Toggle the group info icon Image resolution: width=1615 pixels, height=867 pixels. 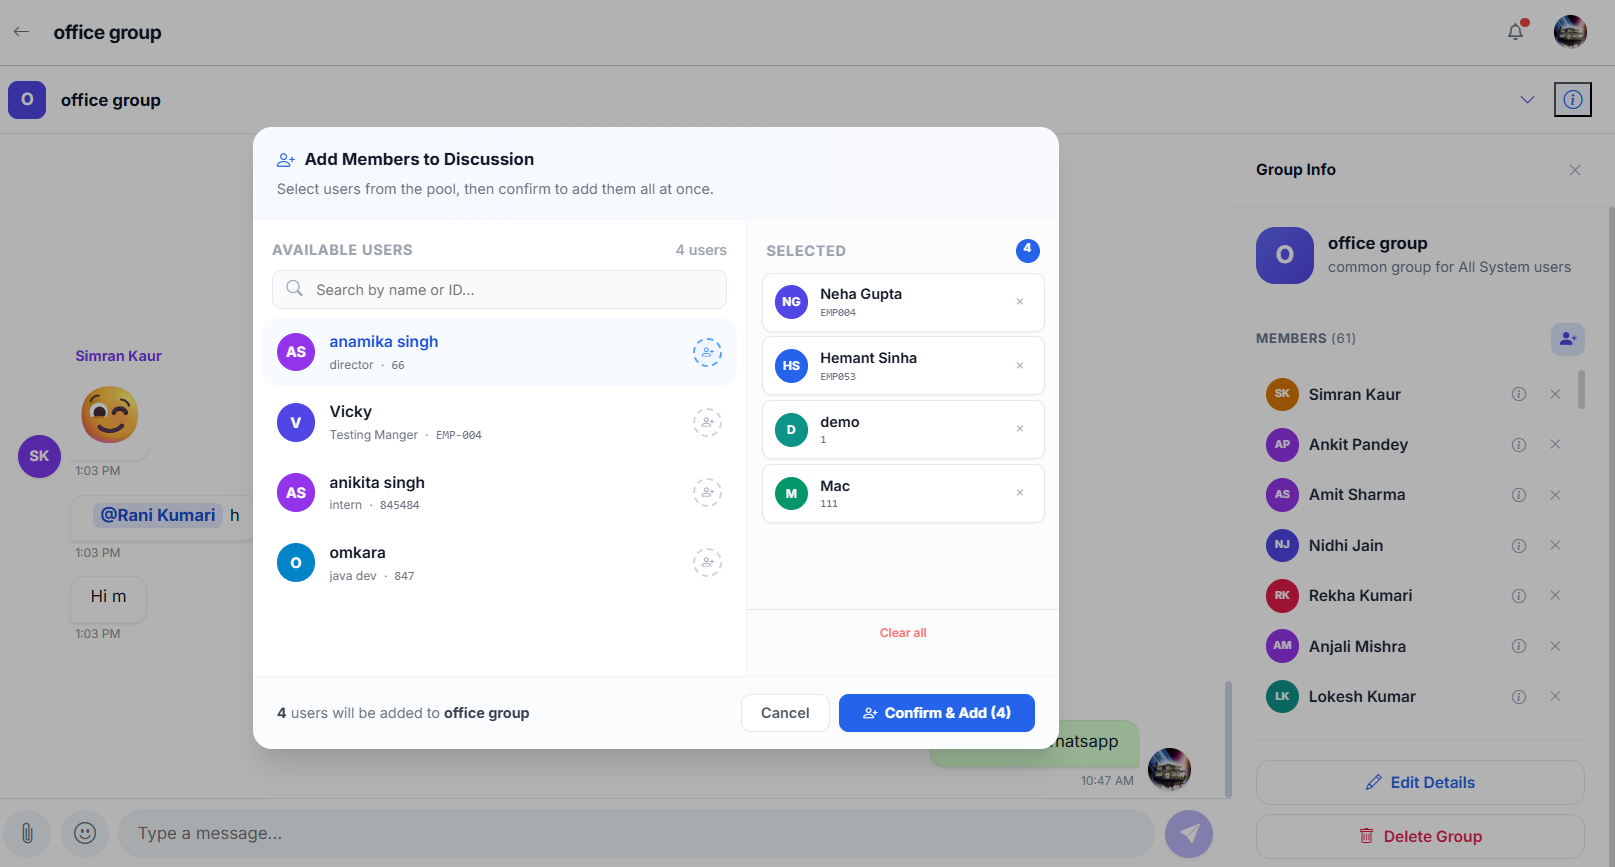pos(1573,100)
